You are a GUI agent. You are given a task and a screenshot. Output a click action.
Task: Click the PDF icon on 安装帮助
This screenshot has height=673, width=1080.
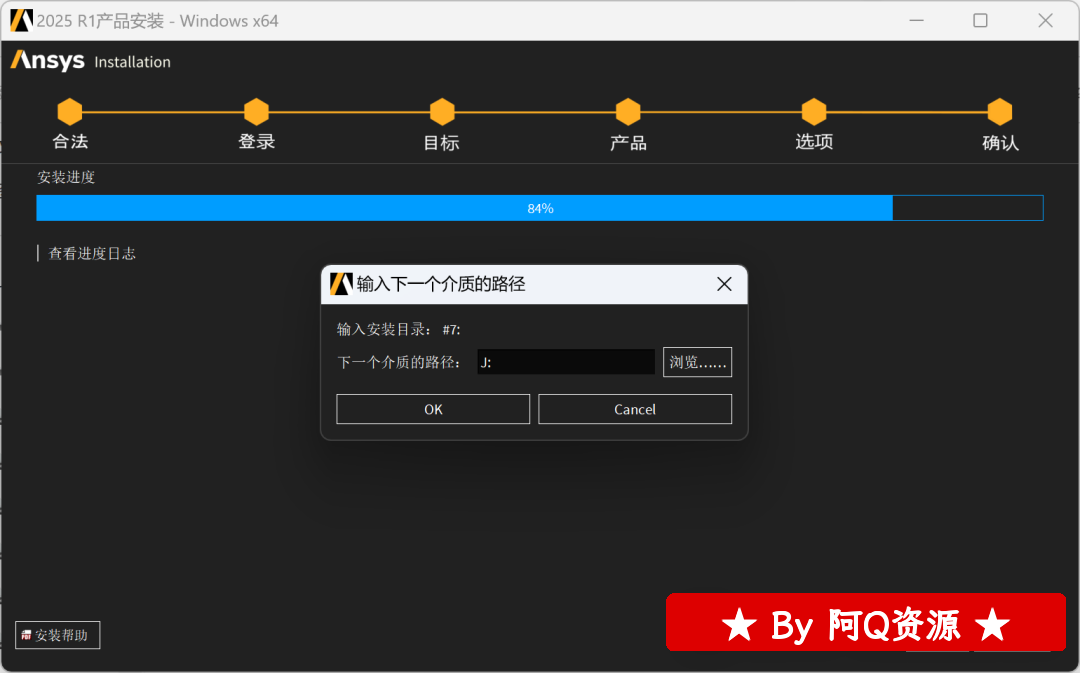[26, 635]
